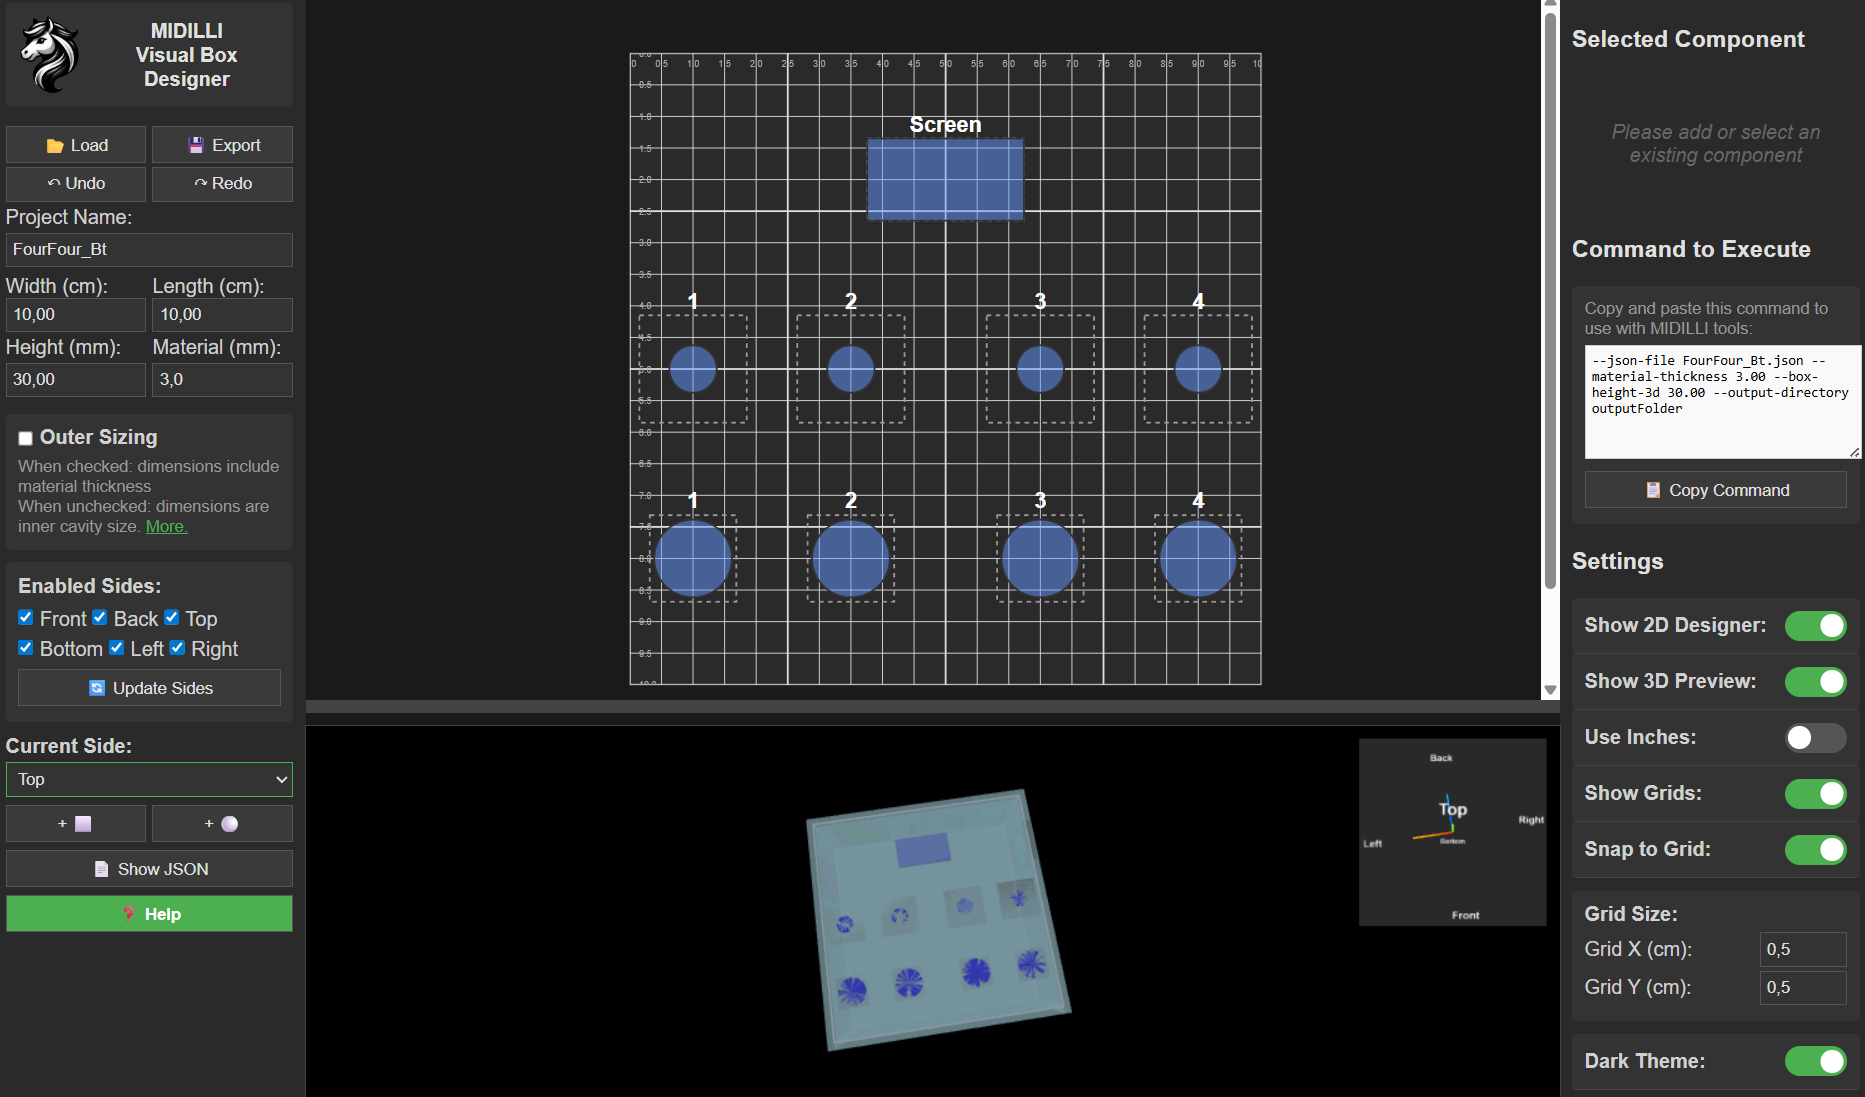Enable the Use Inches switch
1865x1097 pixels.
(1816, 738)
